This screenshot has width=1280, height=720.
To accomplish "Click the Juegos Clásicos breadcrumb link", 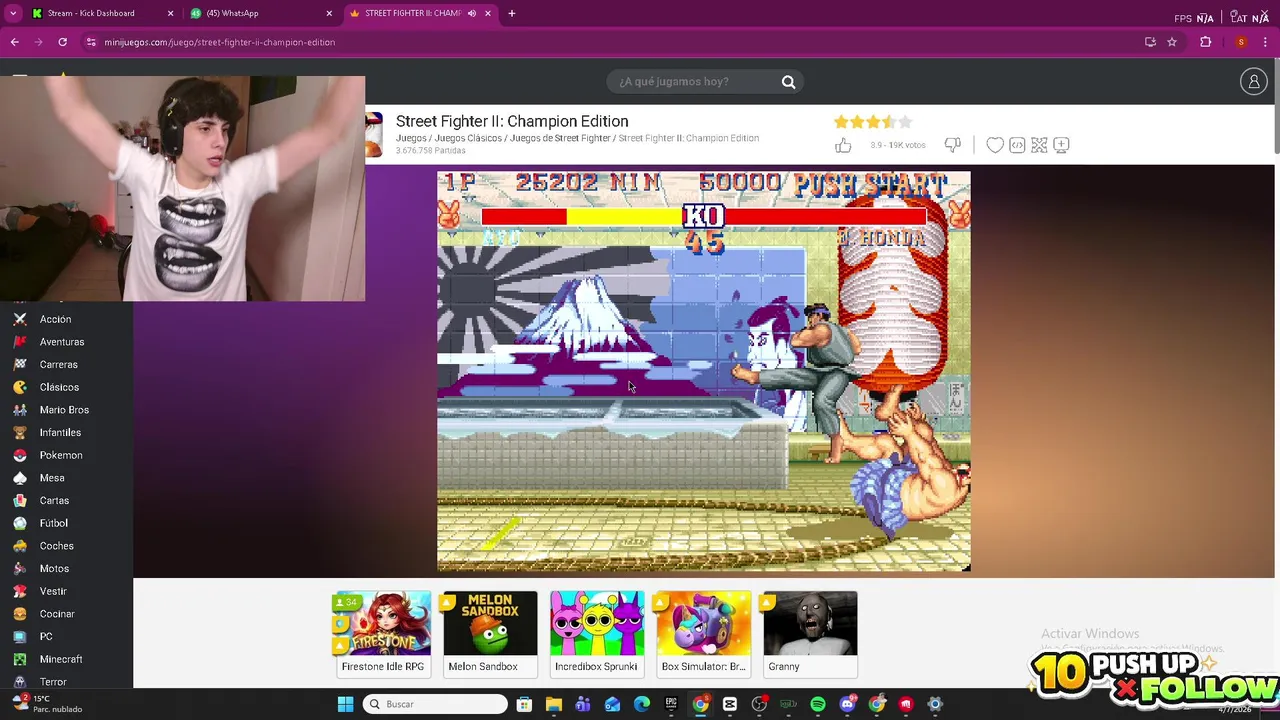I will (468, 138).
